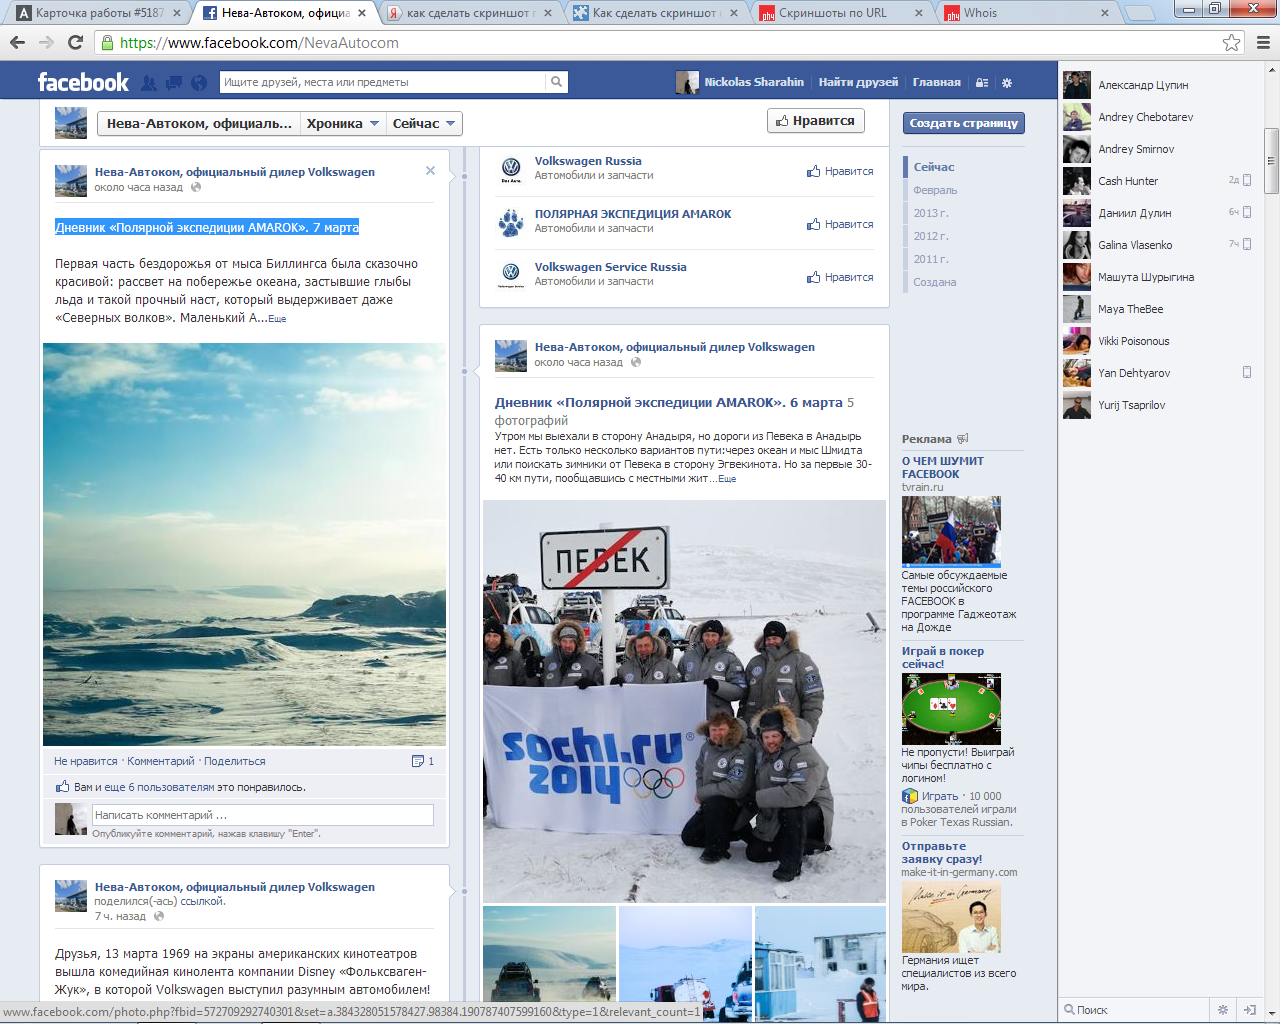Click the browser forward arrow
Viewport: 1280px width, 1024px height.
[x=46, y=43]
